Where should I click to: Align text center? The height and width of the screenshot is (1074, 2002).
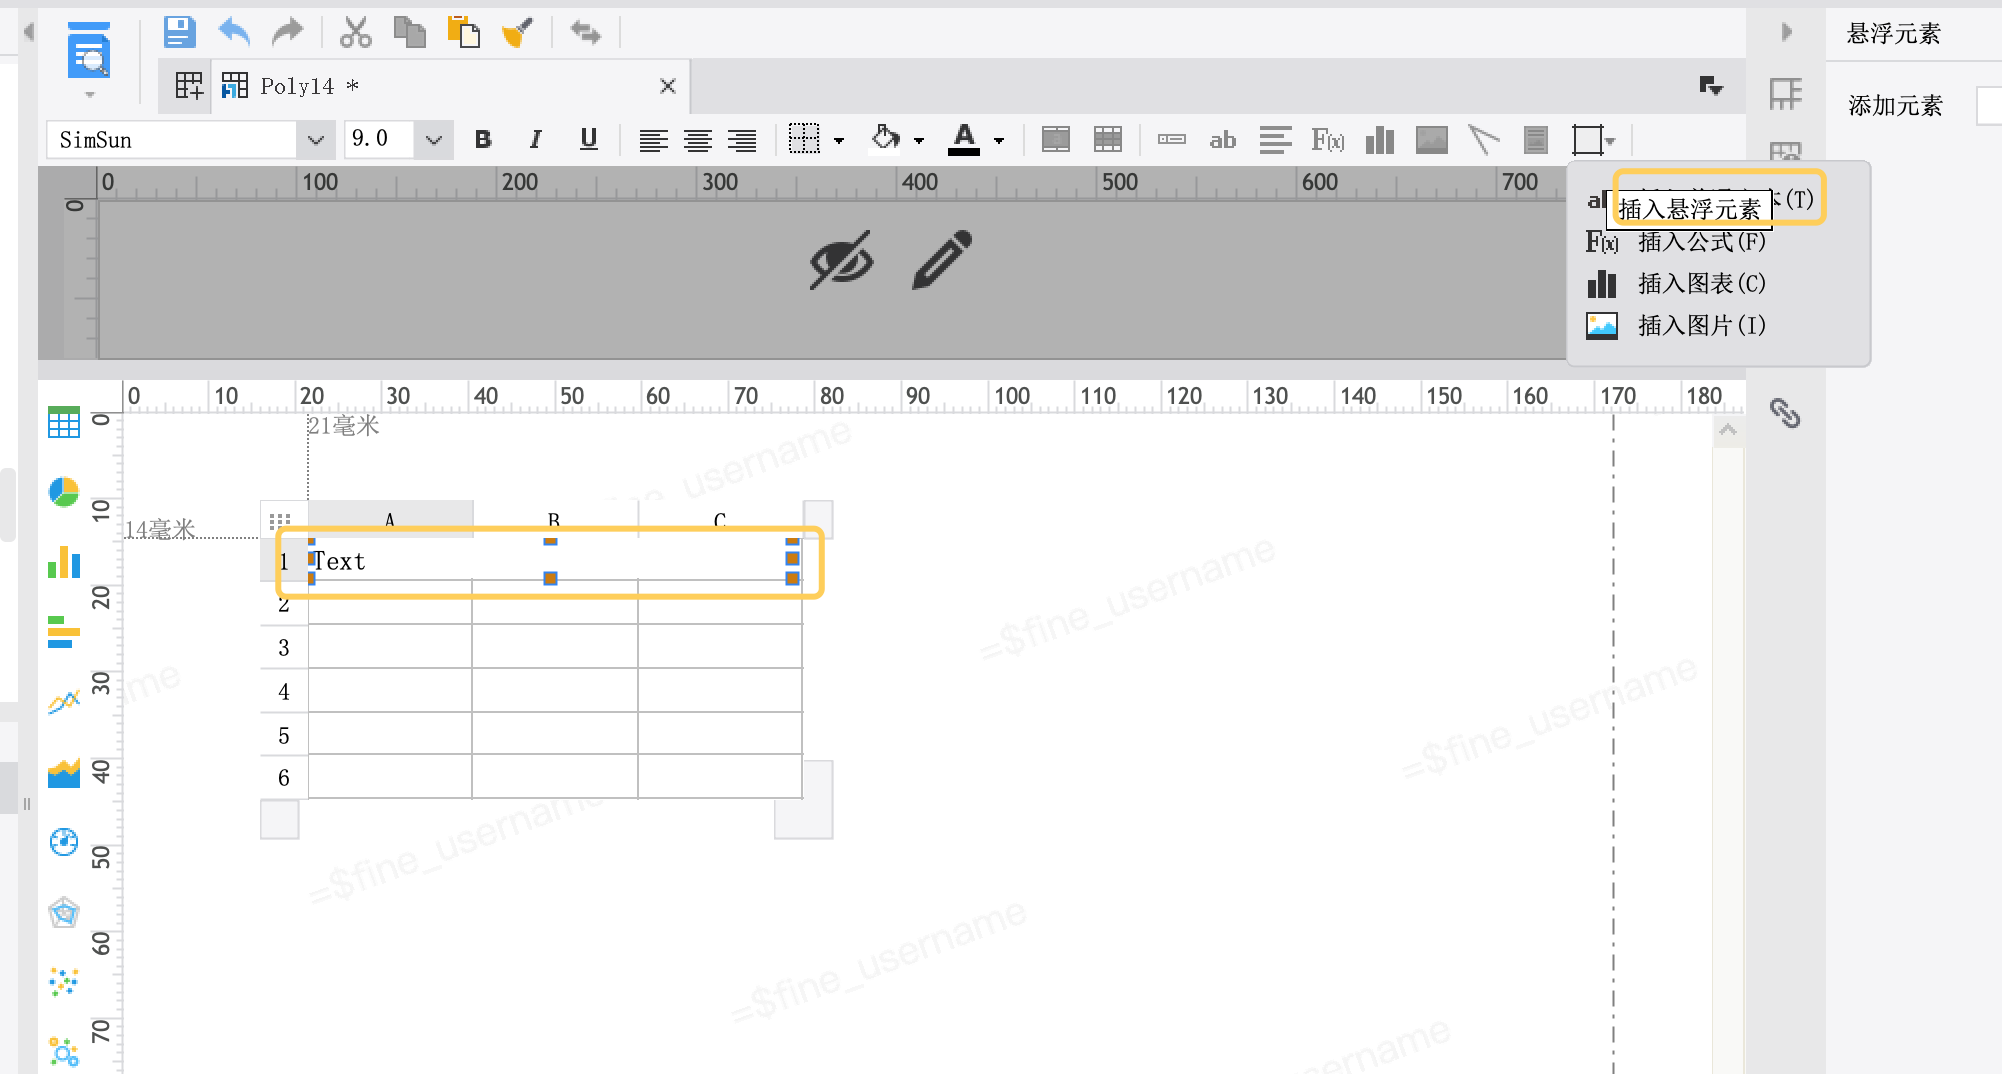click(698, 140)
